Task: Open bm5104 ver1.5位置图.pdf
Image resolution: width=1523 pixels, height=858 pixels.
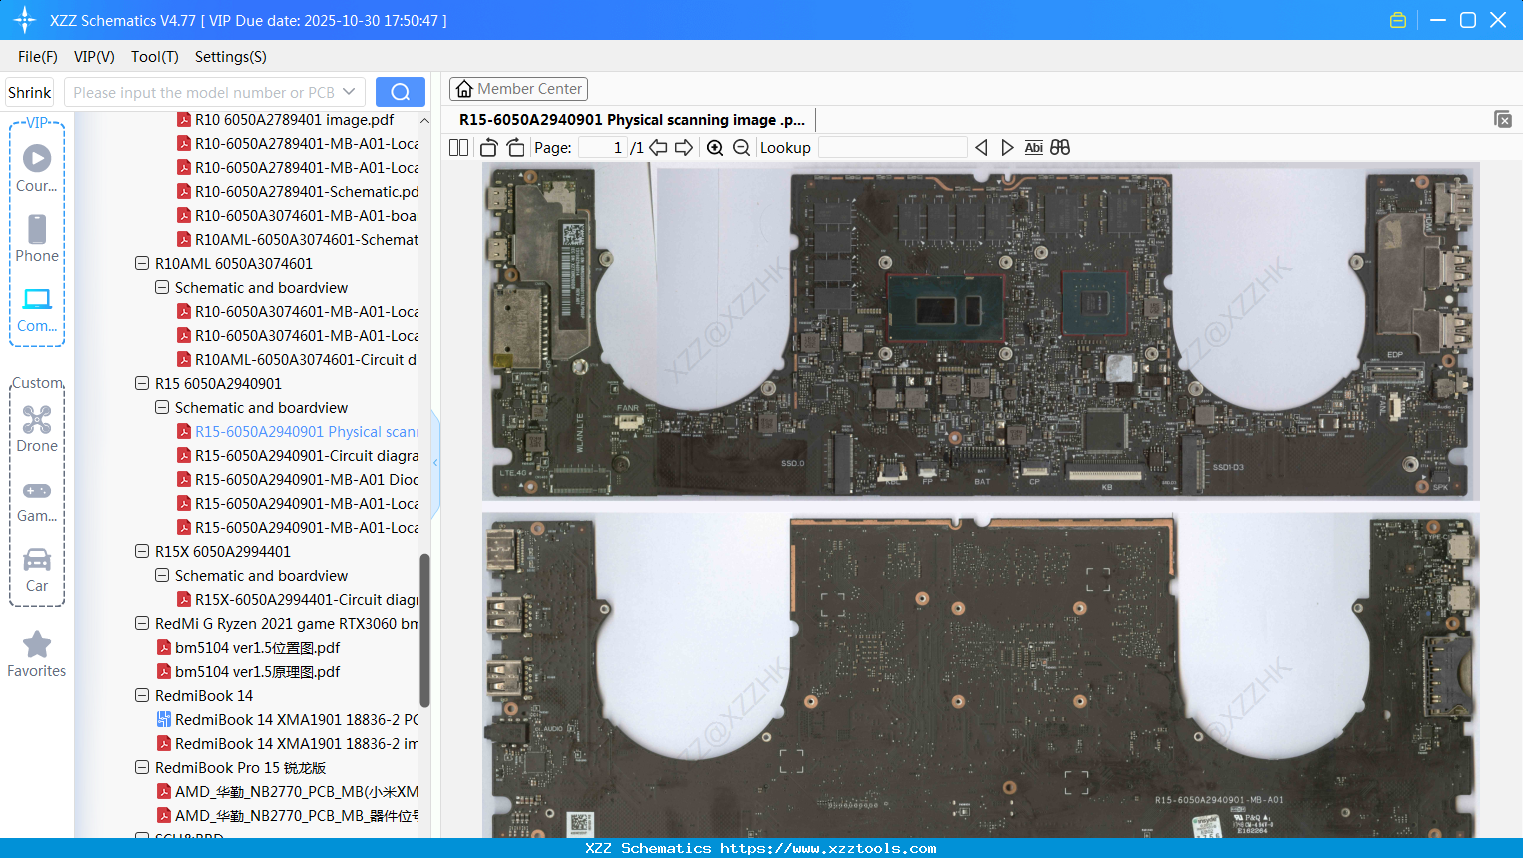Action: (249, 648)
